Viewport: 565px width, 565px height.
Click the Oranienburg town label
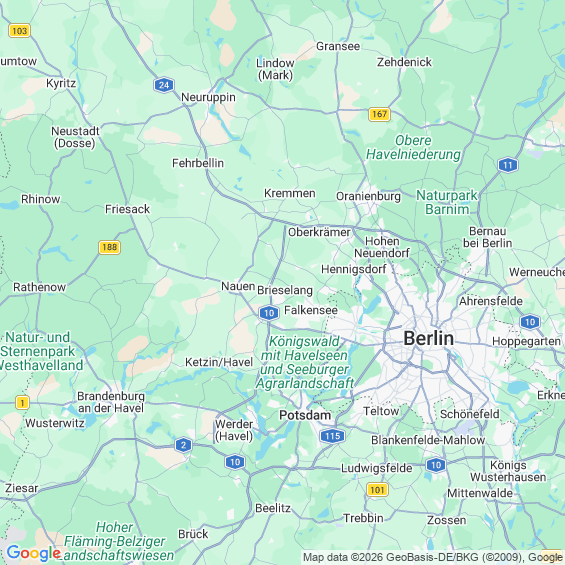(368, 196)
